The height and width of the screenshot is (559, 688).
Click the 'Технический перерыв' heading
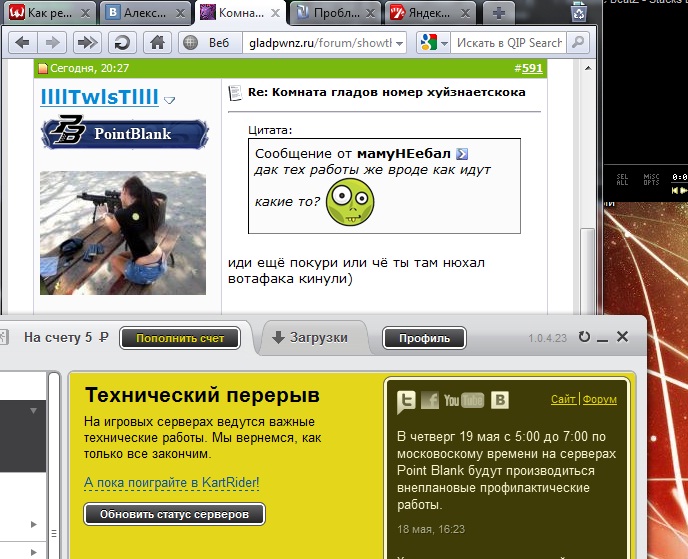(x=202, y=395)
